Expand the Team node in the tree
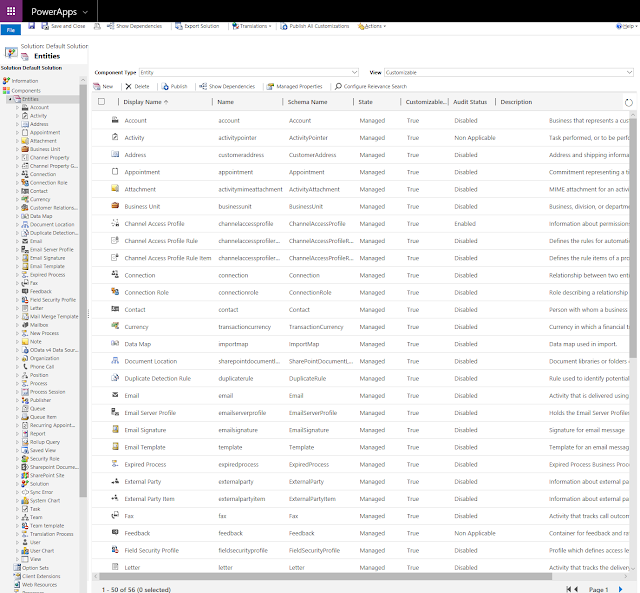This screenshot has height=593, width=640. point(18,517)
